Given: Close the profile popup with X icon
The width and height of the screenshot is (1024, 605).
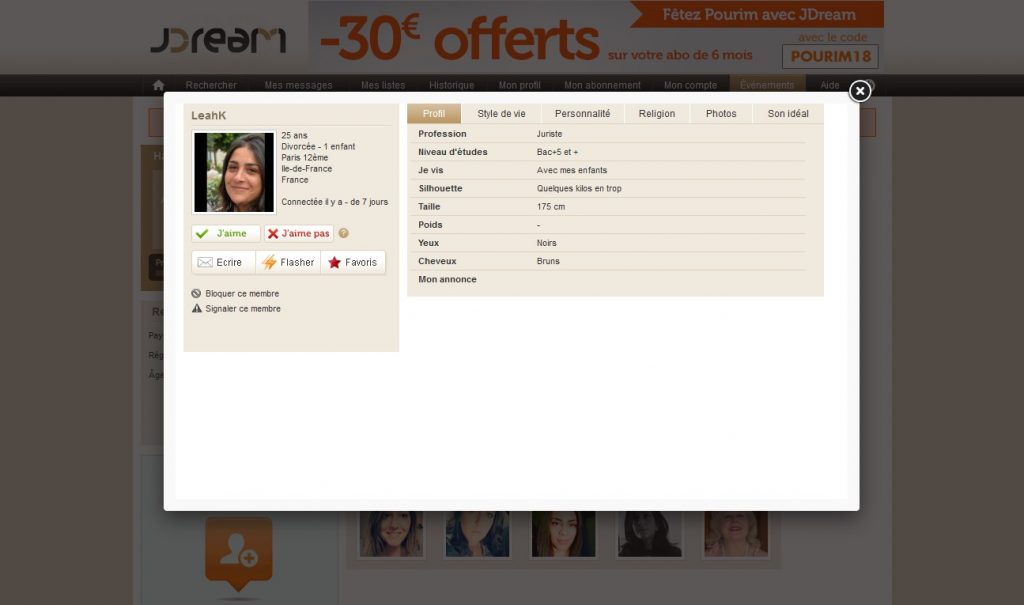Looking at the screenshot, I should (859, 91).
